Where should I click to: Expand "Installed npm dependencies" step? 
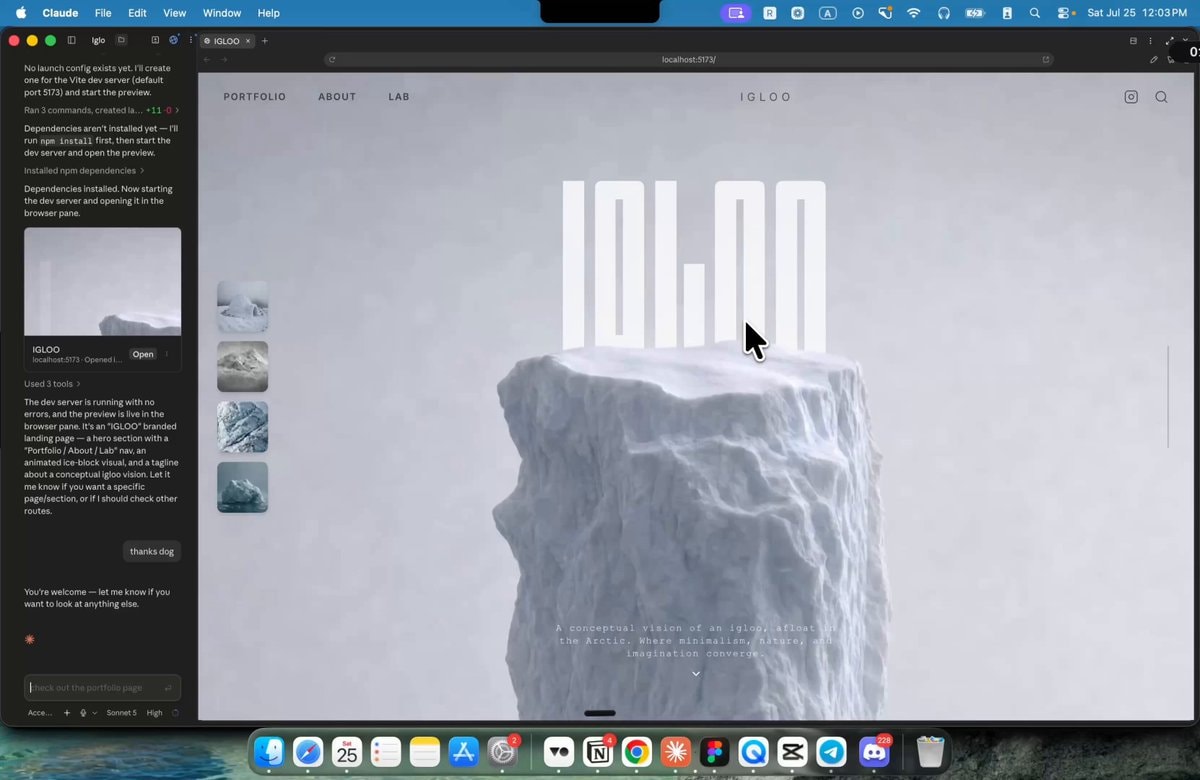[84, 170]
